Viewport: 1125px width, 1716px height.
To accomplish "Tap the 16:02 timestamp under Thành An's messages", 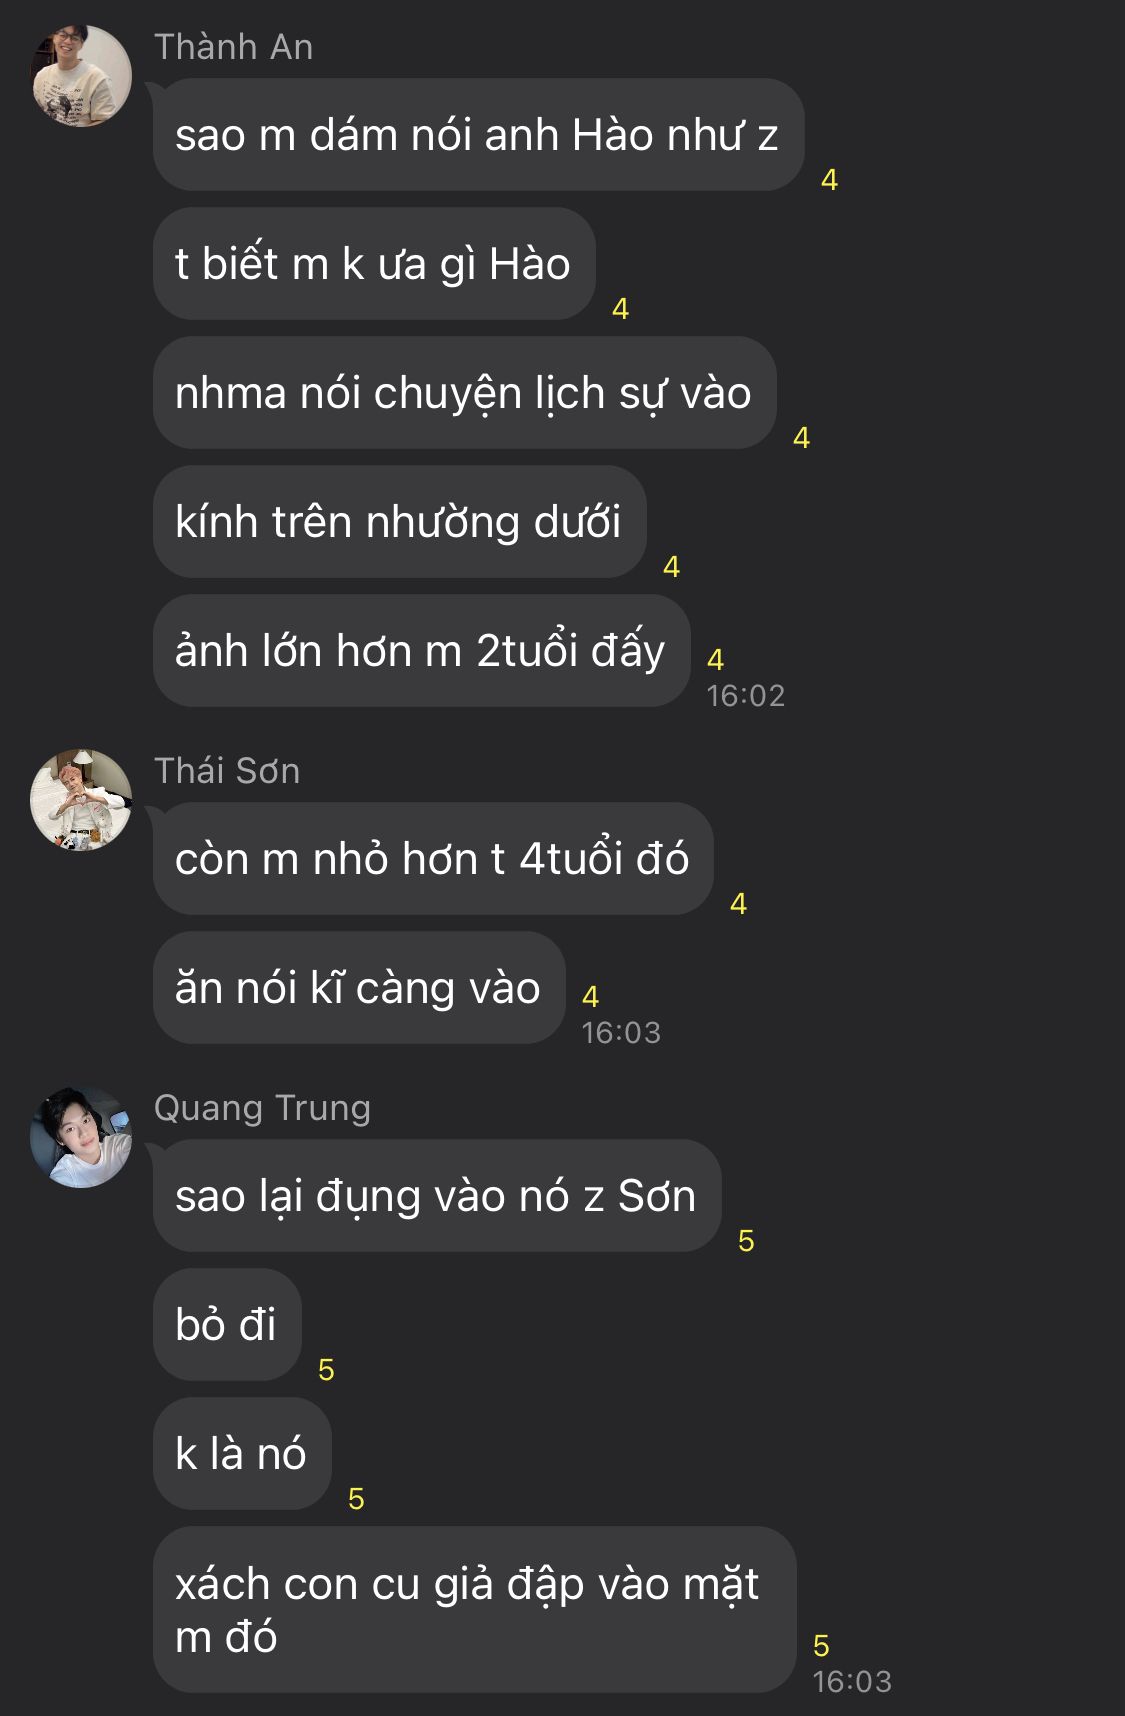I will tap(746, 696).
